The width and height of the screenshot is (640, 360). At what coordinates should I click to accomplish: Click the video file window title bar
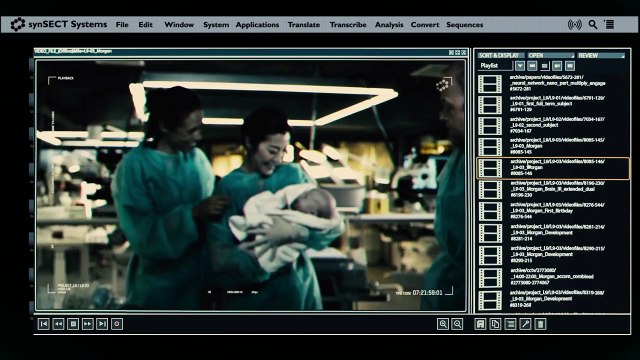point(251,52)
